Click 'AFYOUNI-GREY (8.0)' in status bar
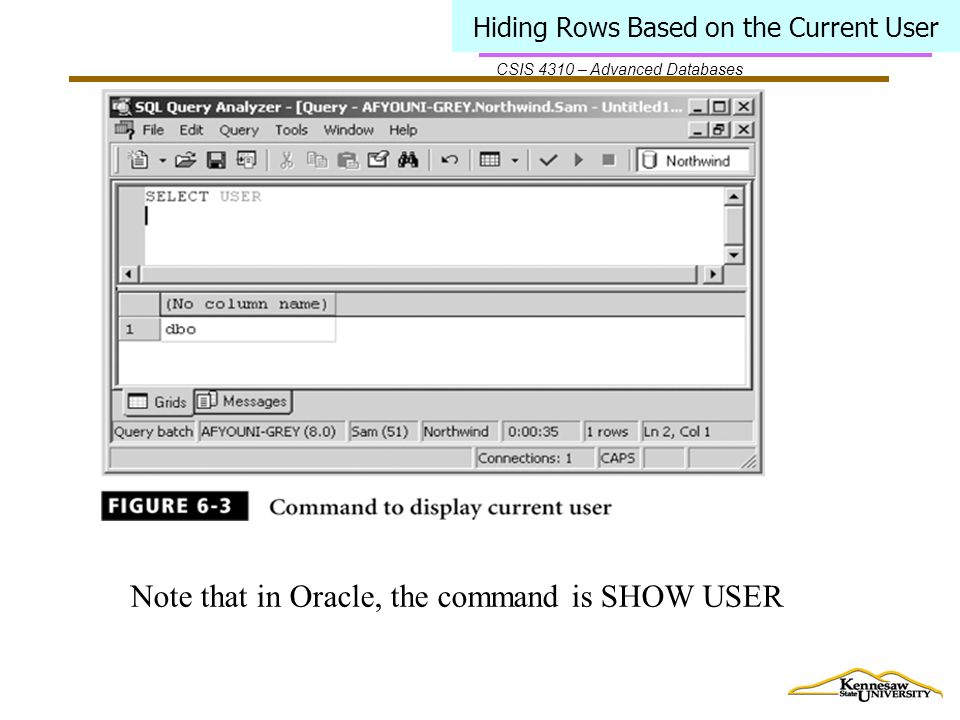 tap(268, 432)
